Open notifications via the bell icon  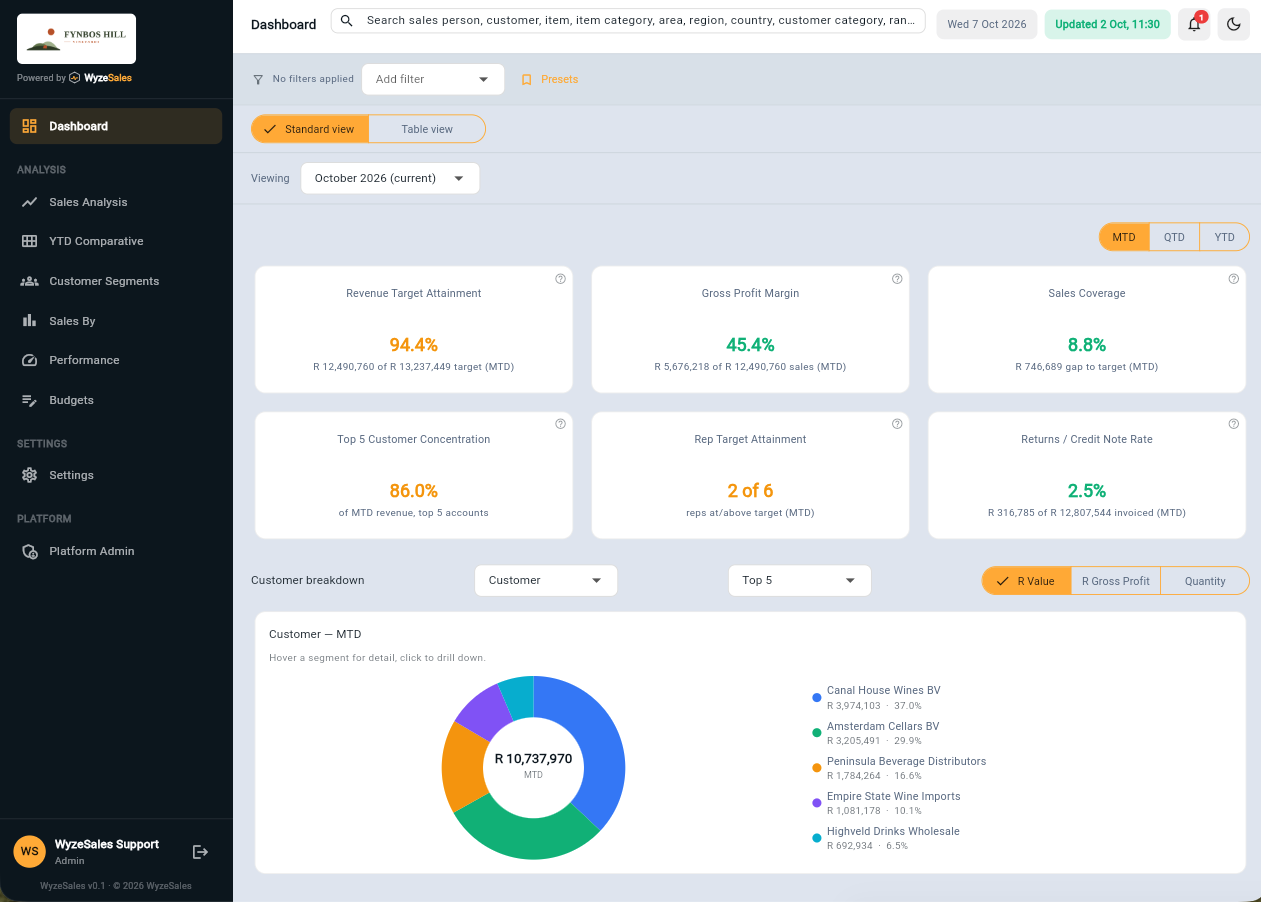point(1194,24)
